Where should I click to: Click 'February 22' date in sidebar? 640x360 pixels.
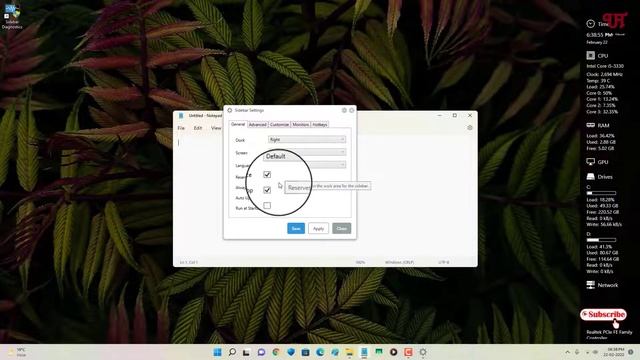[597, 42]
